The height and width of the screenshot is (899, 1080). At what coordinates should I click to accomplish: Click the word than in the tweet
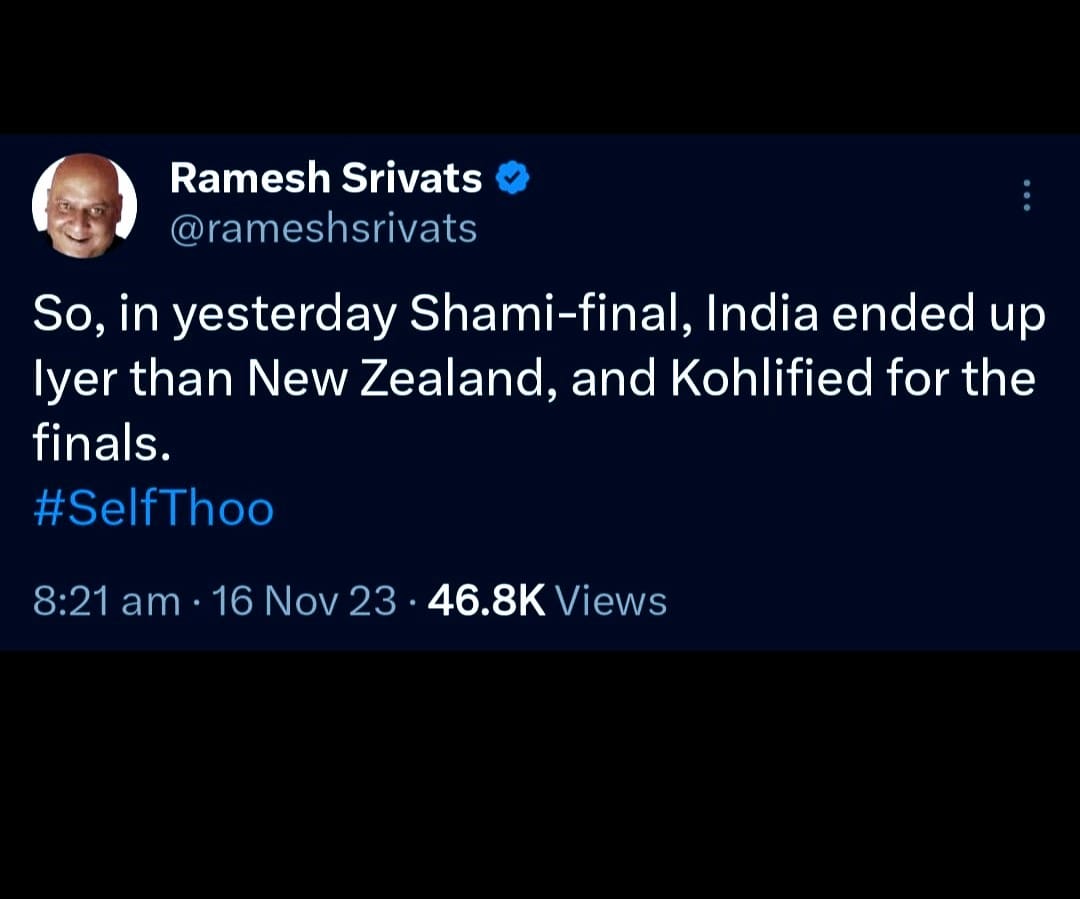coord(182,378)
